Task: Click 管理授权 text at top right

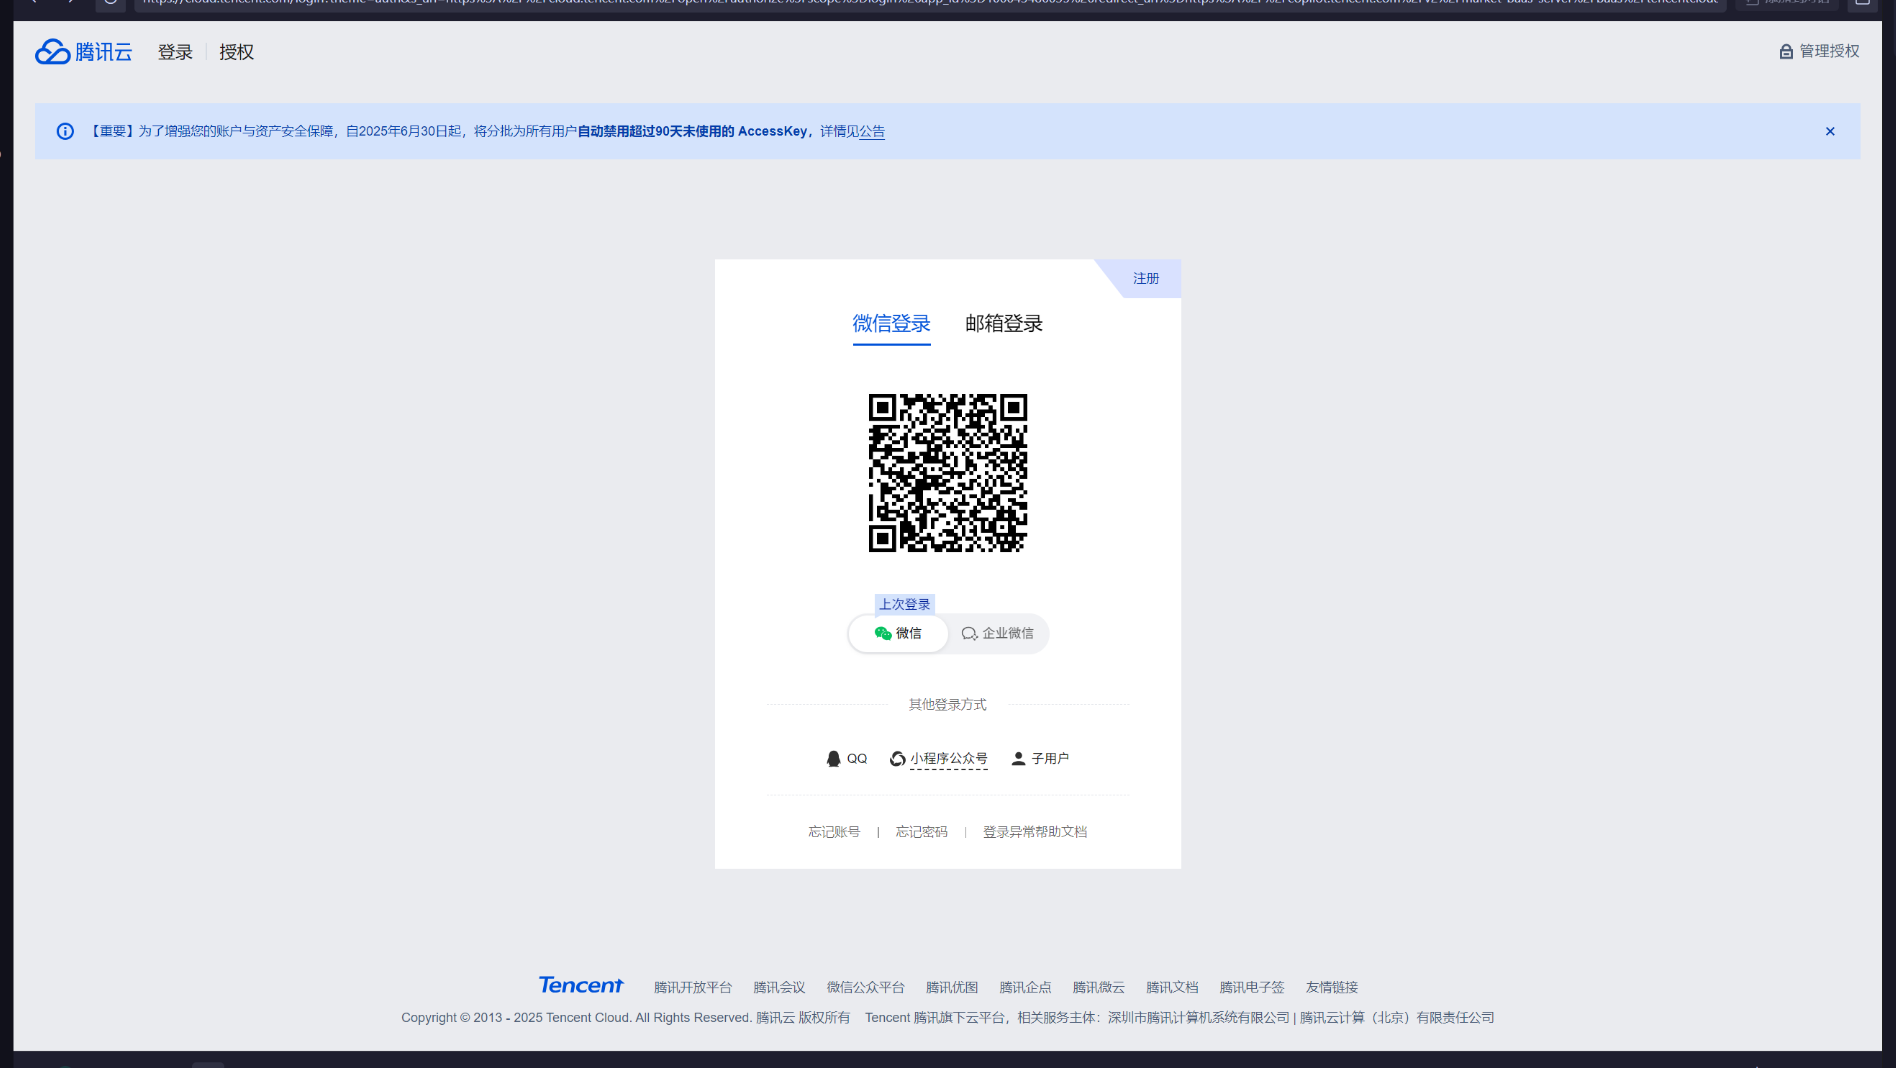Action: point(1830,52)
